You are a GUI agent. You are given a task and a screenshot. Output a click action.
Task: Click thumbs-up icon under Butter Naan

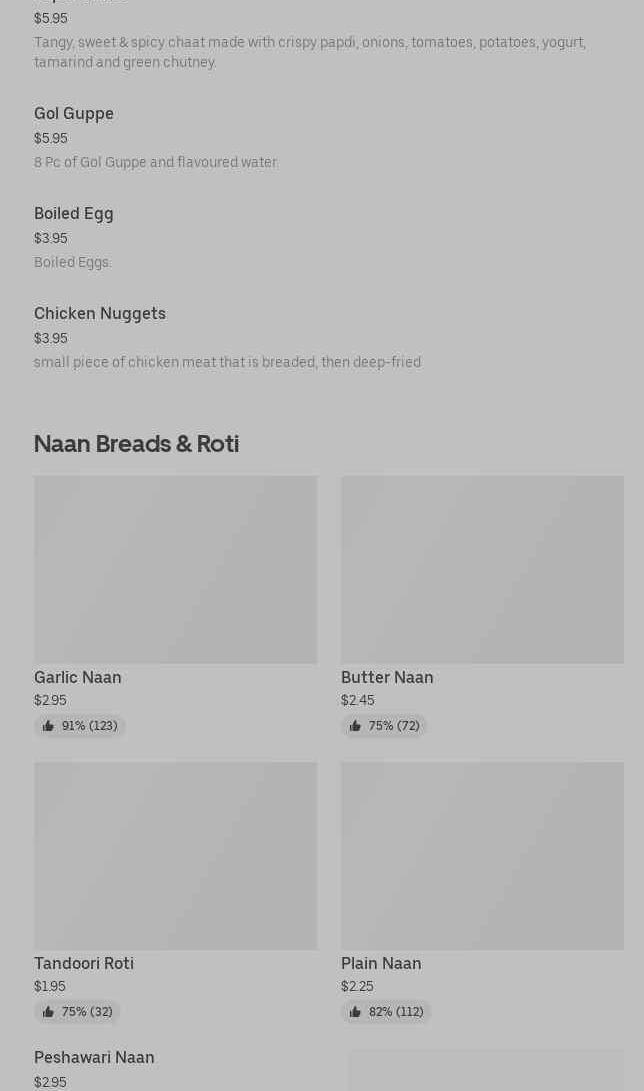click(x=355, y=726)
